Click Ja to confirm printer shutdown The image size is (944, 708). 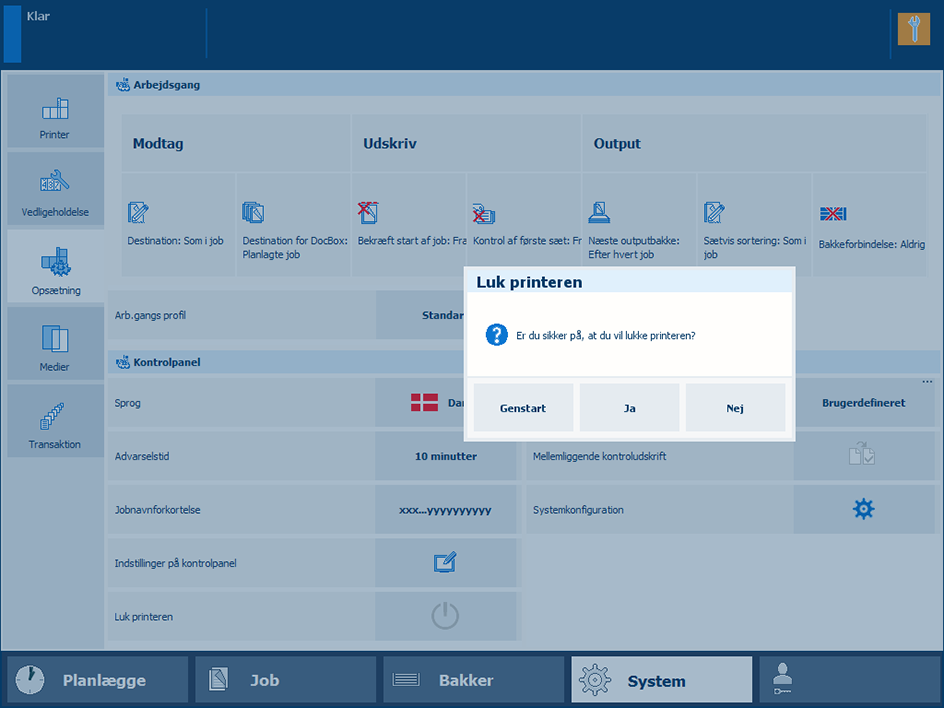tap(629, 408)
